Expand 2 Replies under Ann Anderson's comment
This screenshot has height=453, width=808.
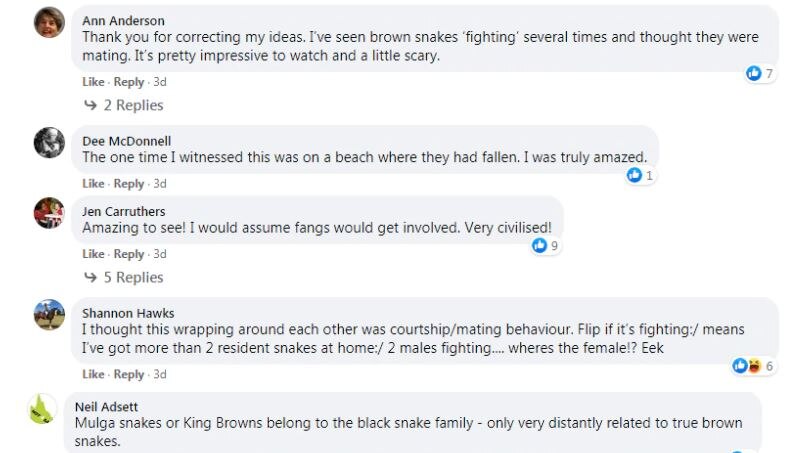click(x=124, y=105)
